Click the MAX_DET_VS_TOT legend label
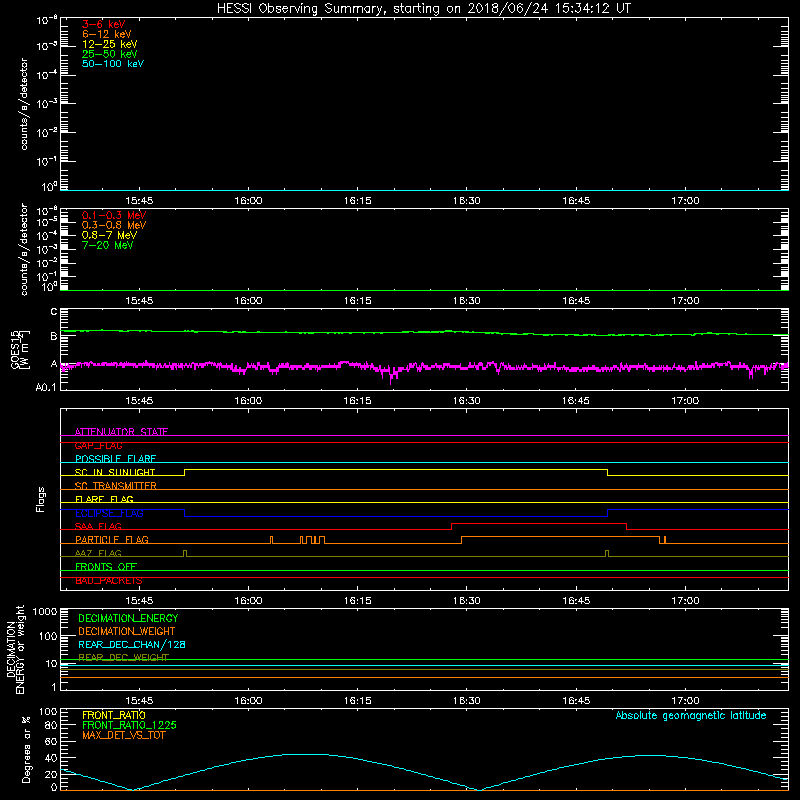 (123, 735)
